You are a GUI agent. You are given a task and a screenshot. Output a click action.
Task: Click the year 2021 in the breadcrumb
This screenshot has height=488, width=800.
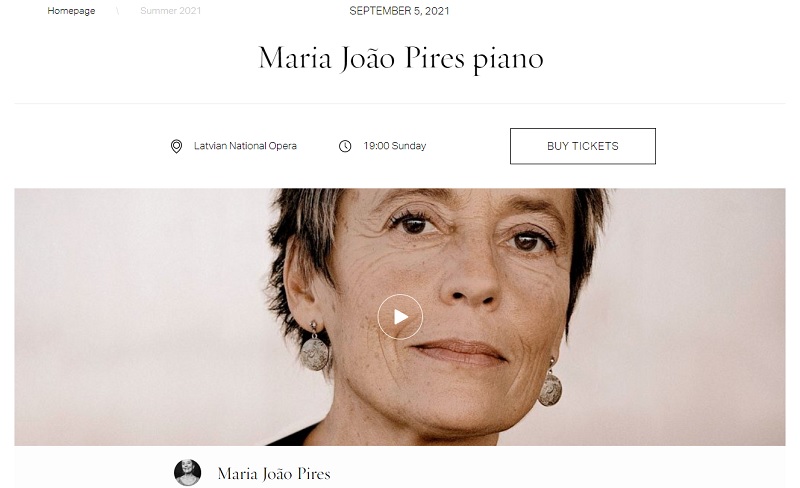190,11
